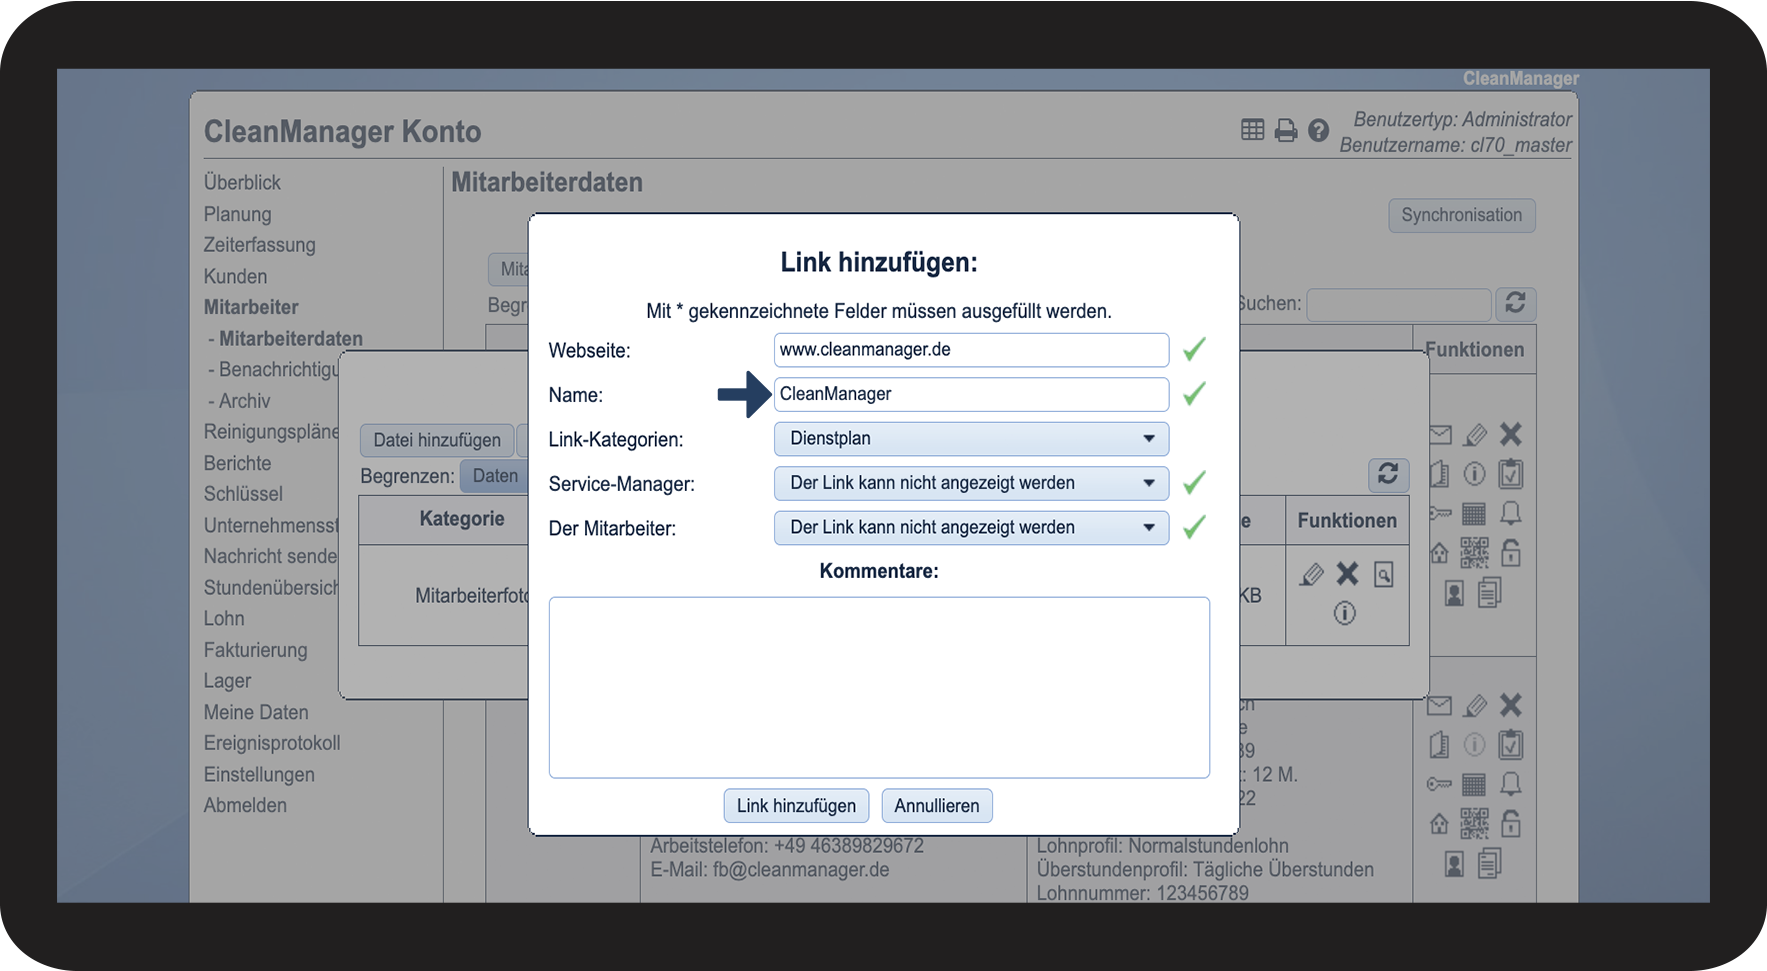
Task: Click the bell icon in first employee row
Action: pyautogui.click(x=1510, y=514)
